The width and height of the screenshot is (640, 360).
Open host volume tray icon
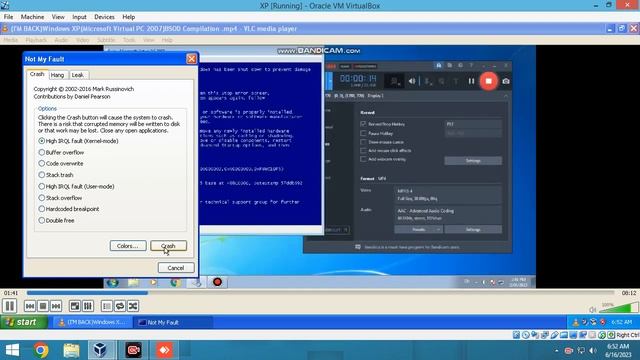point(593,351)
